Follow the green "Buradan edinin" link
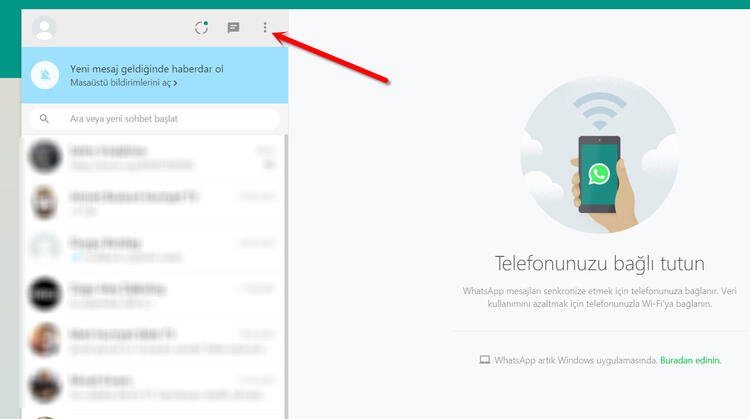750x419 pixels. tap(690, 360)
